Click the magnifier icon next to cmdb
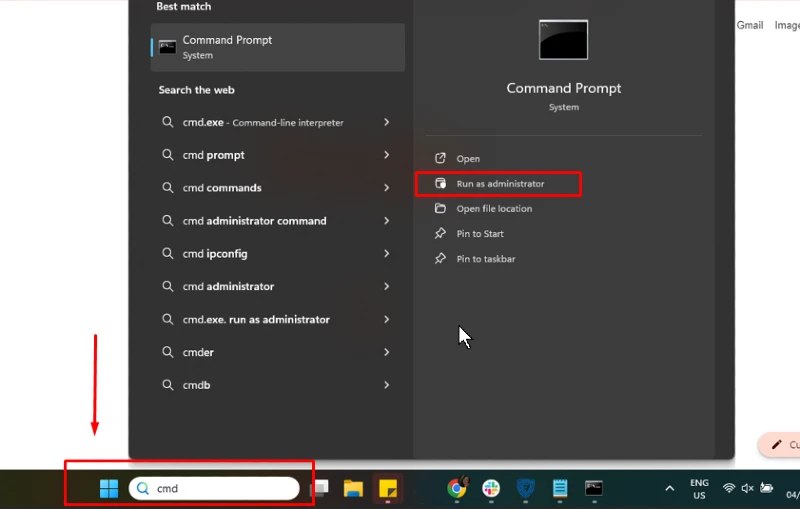 point(167,385)
